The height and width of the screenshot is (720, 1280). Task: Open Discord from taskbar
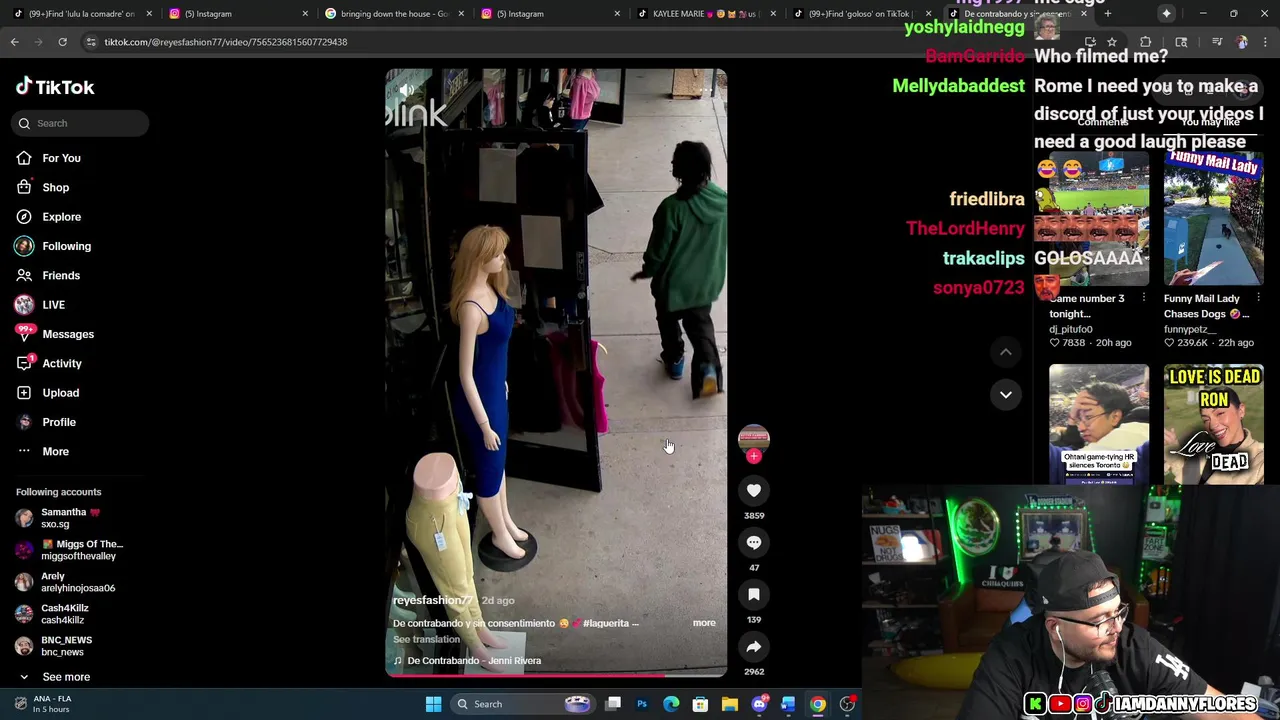tap(759, 704)
